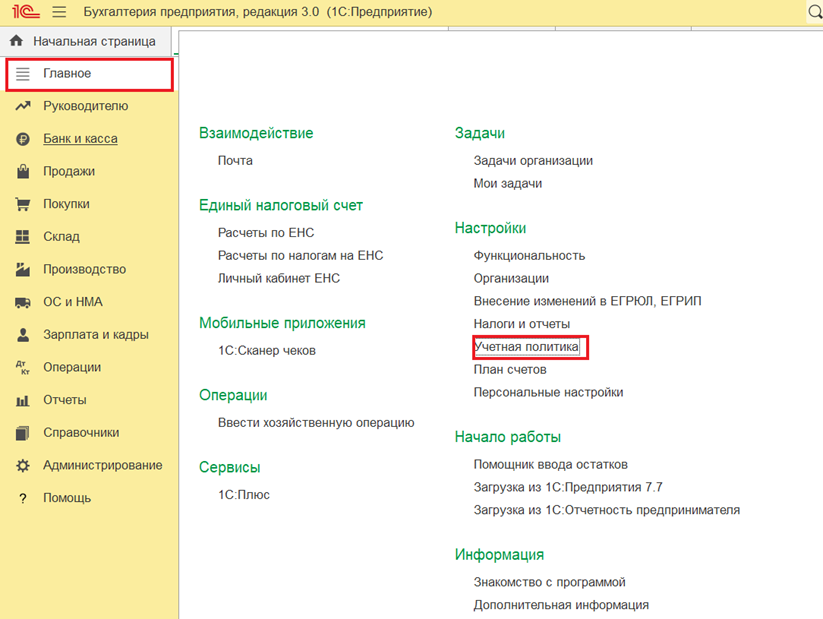Open Персональные настройки
Image resolution: width=823 pixels, height=619 pixels.
(x=548, y=392)
